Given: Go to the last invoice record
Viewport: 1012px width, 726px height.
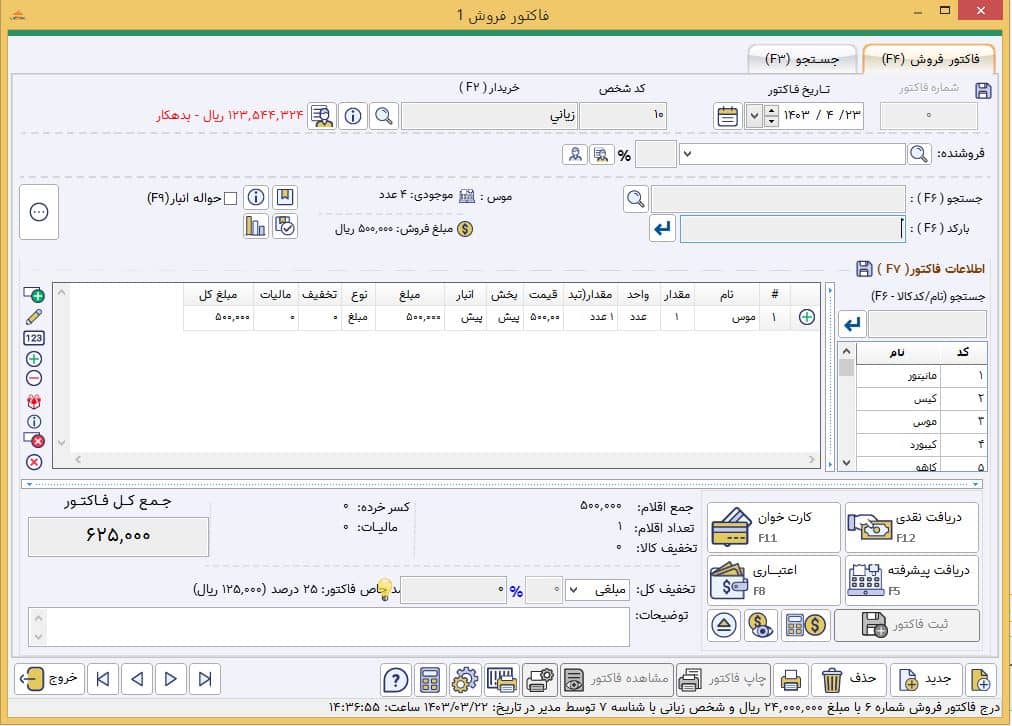Looking at the screenshot, I should click(205, 679).
